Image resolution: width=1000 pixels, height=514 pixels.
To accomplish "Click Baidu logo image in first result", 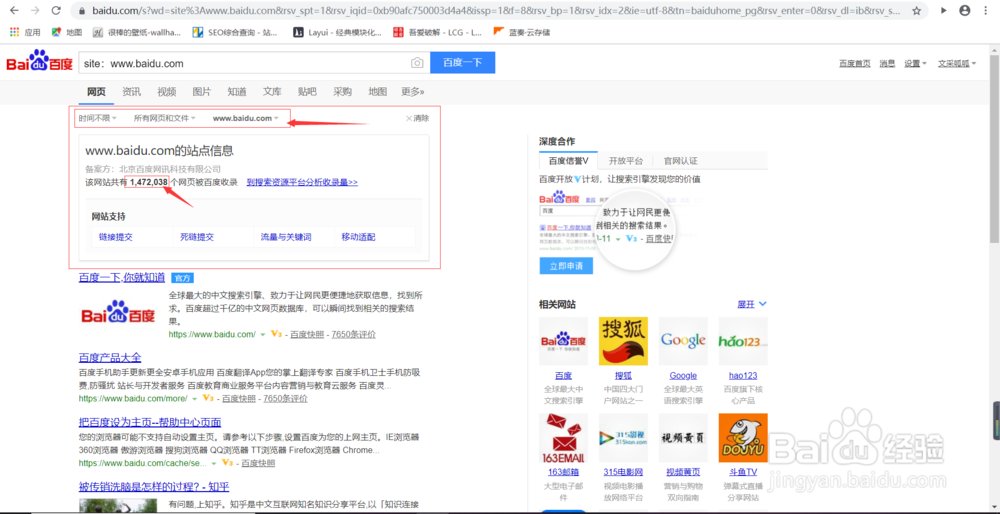I will tap(118, 313).
